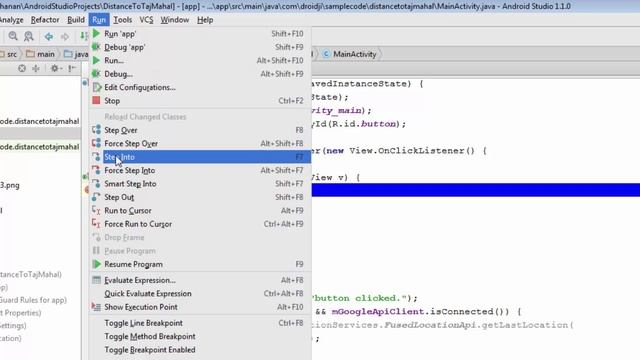This screenshot has height=360, width=640.
Task: Choose Run... from the Run menu
Action: (200, 60)
